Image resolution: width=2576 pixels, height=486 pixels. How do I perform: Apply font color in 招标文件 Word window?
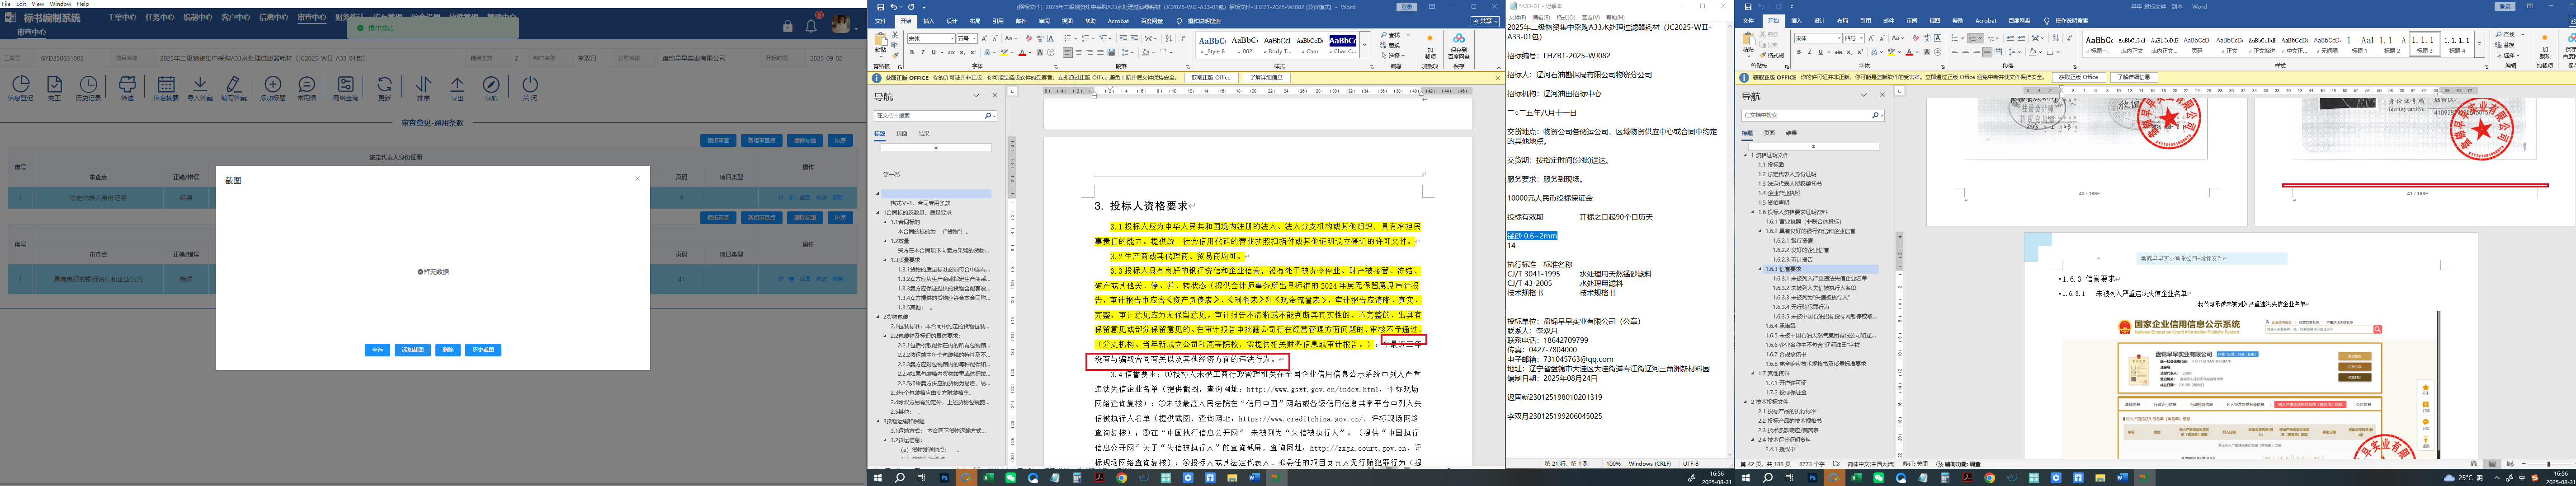(x=1022, y=52)
